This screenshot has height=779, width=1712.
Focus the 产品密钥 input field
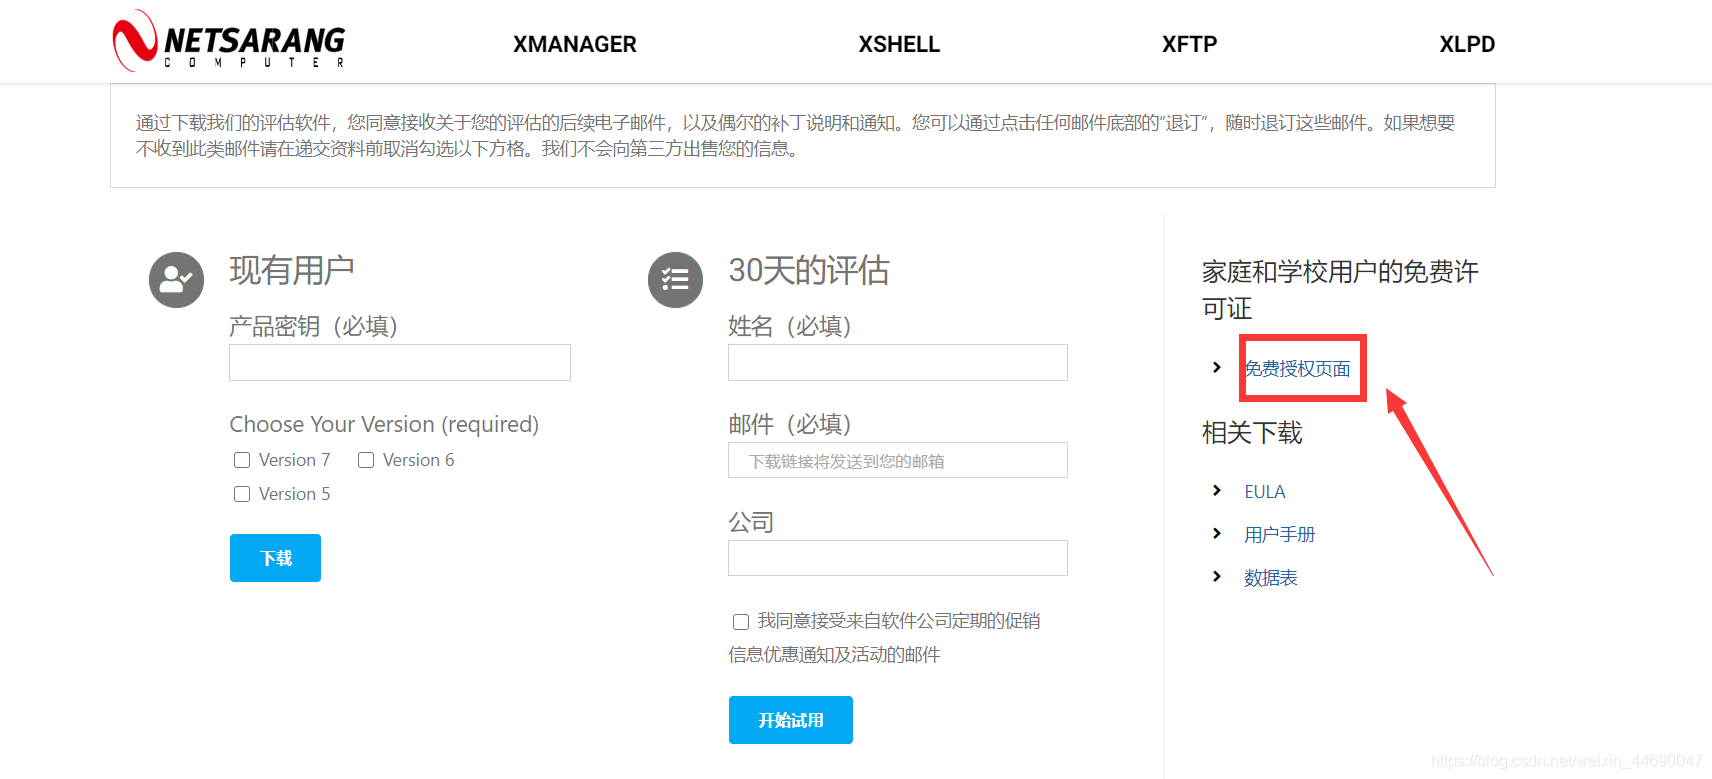click(x=400, y=362)
